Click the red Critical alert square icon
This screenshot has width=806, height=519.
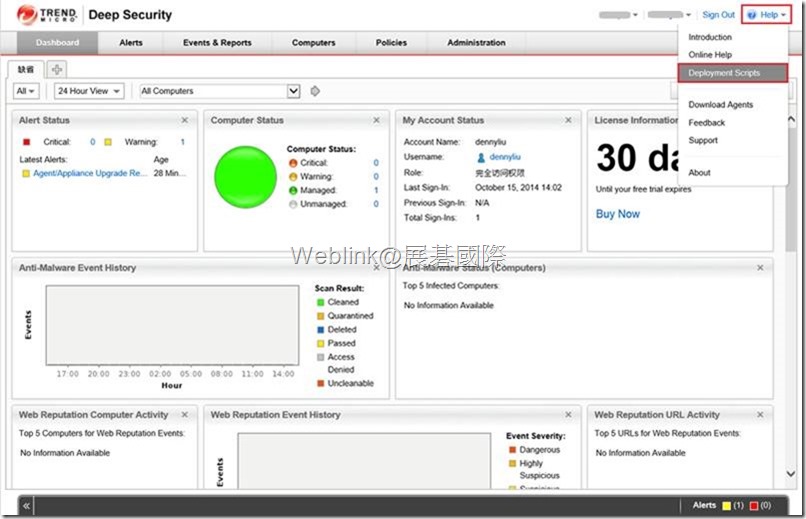click(27, 142)
